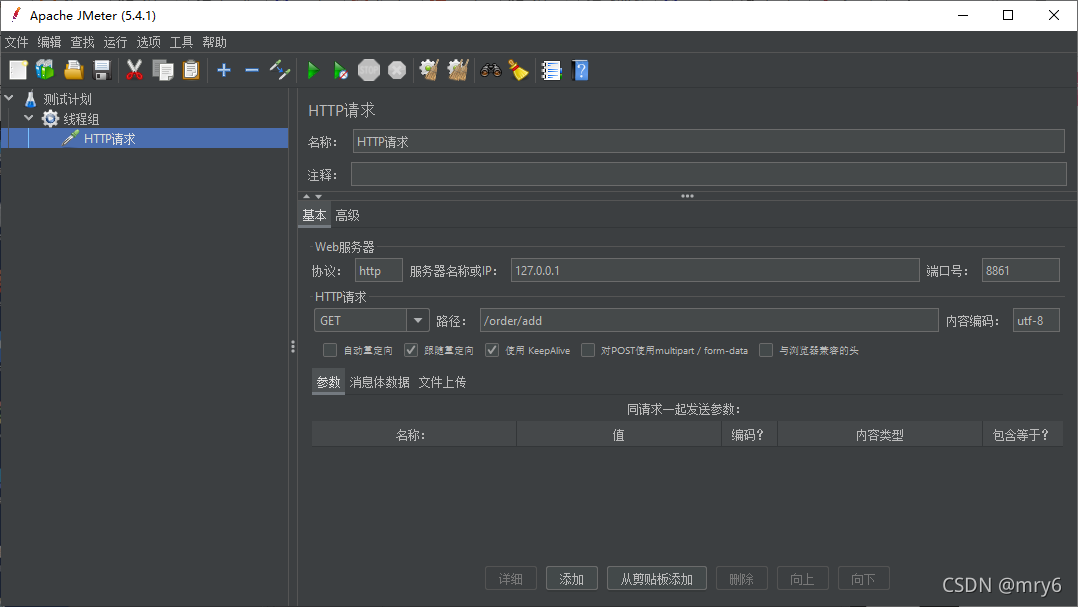Click the Reset search brush icon
Screen dimensions: 1078x607
point(518,70)
